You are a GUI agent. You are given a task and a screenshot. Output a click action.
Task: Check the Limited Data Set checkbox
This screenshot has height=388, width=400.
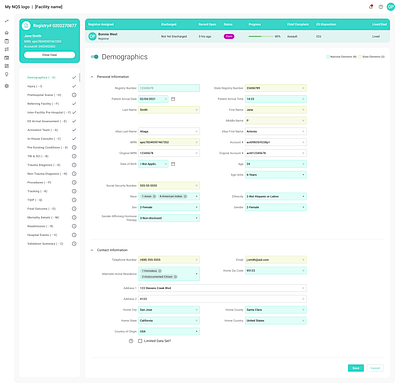(140, 341)
